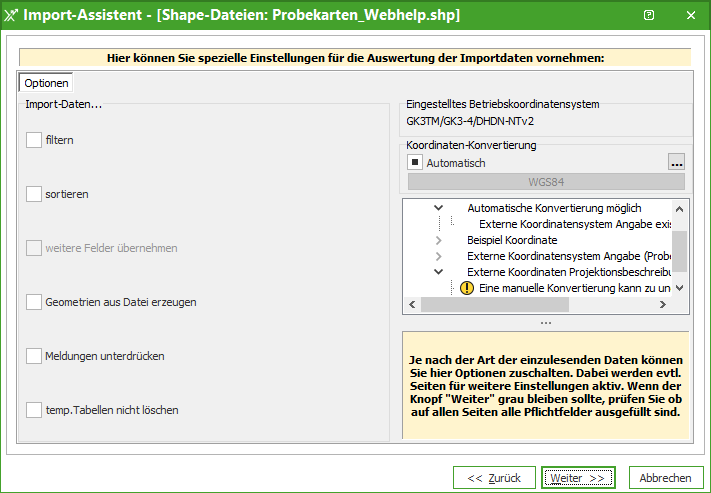The image size is (711, 493).
Task: Enable the 'filtern' checkbox
Action: tap(34, 140)
